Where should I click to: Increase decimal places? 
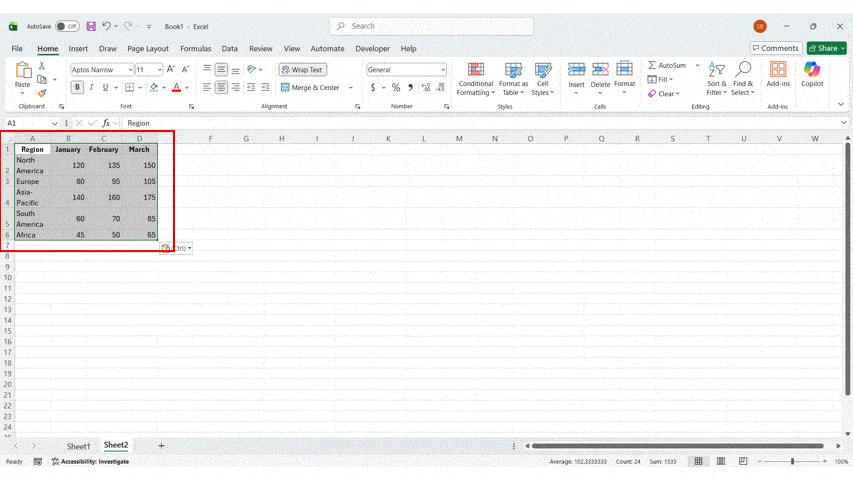pyautogui.click(x=425, y=87)
